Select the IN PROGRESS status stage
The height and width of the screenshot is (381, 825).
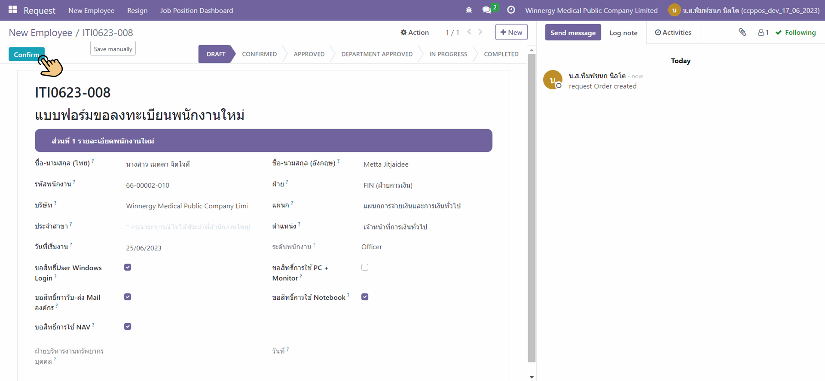click(x=448, y=54)
